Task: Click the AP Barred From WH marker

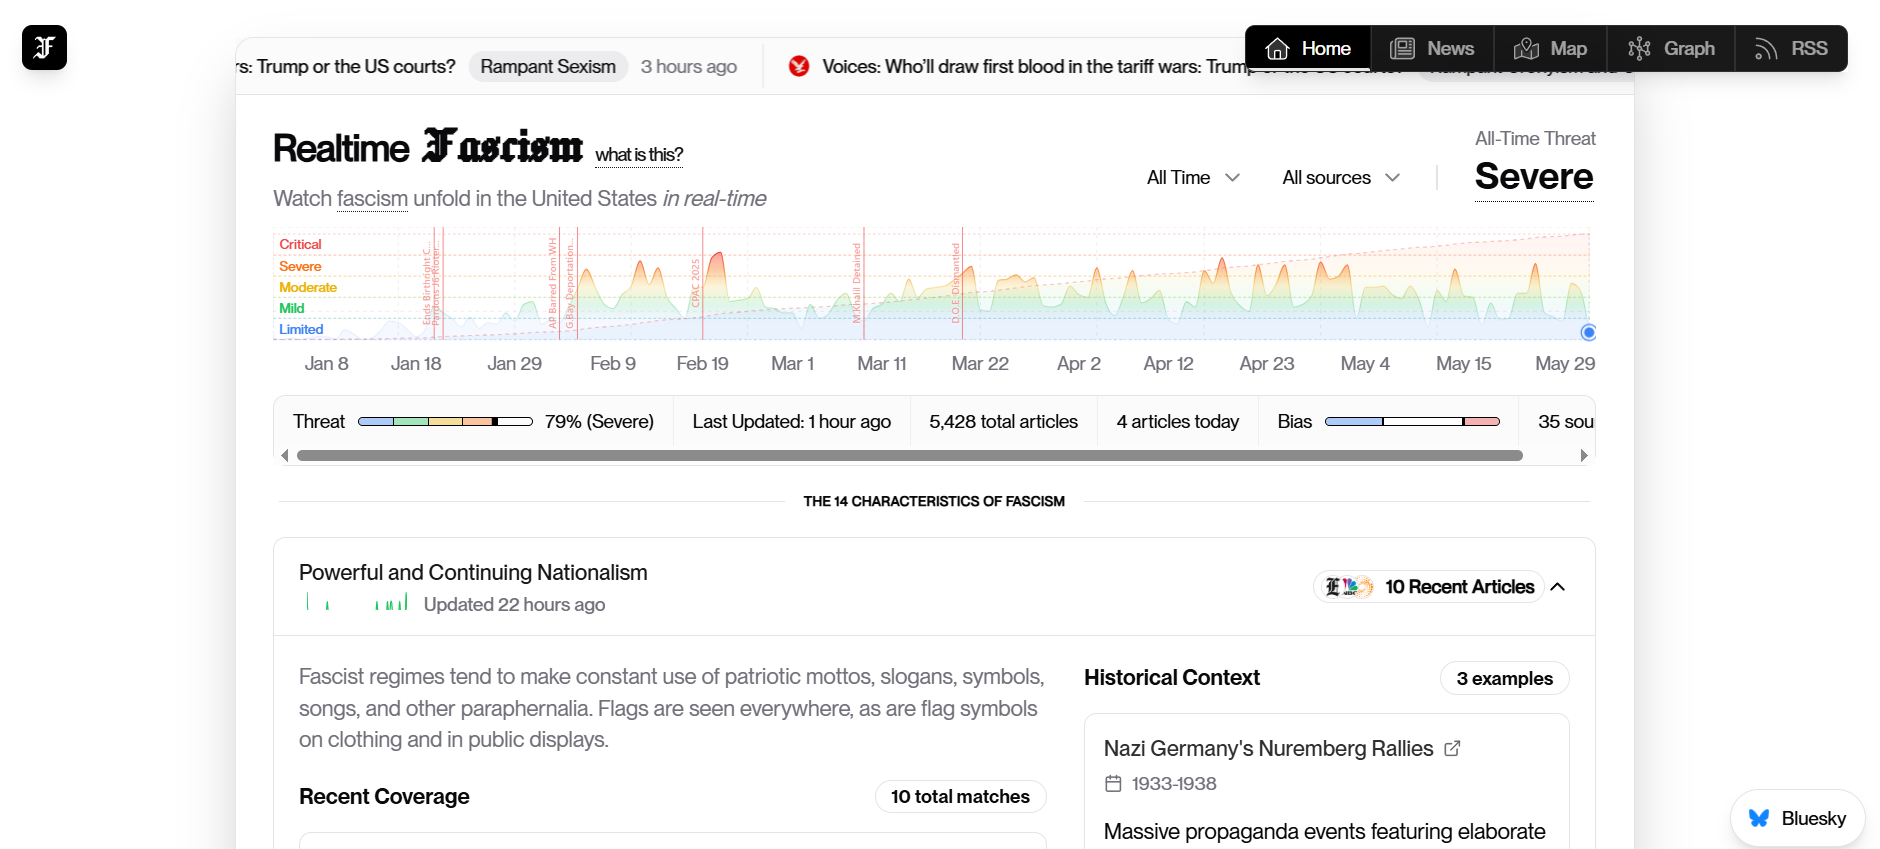Action: tap(552, 283)
